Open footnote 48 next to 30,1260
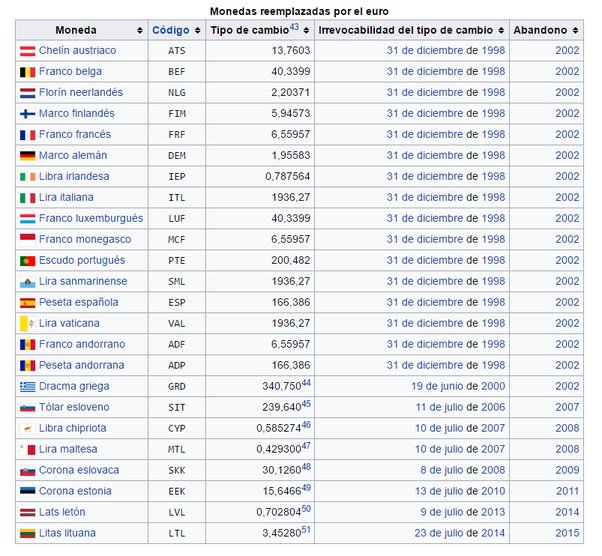The width and height of the screenshot is (602, 556). tap(306, 467)
